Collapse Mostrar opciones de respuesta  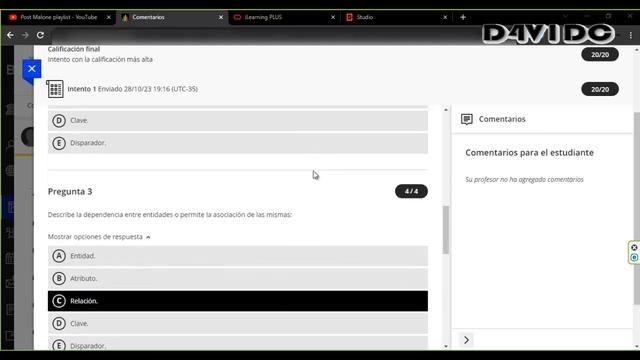[x=99, y=237]
